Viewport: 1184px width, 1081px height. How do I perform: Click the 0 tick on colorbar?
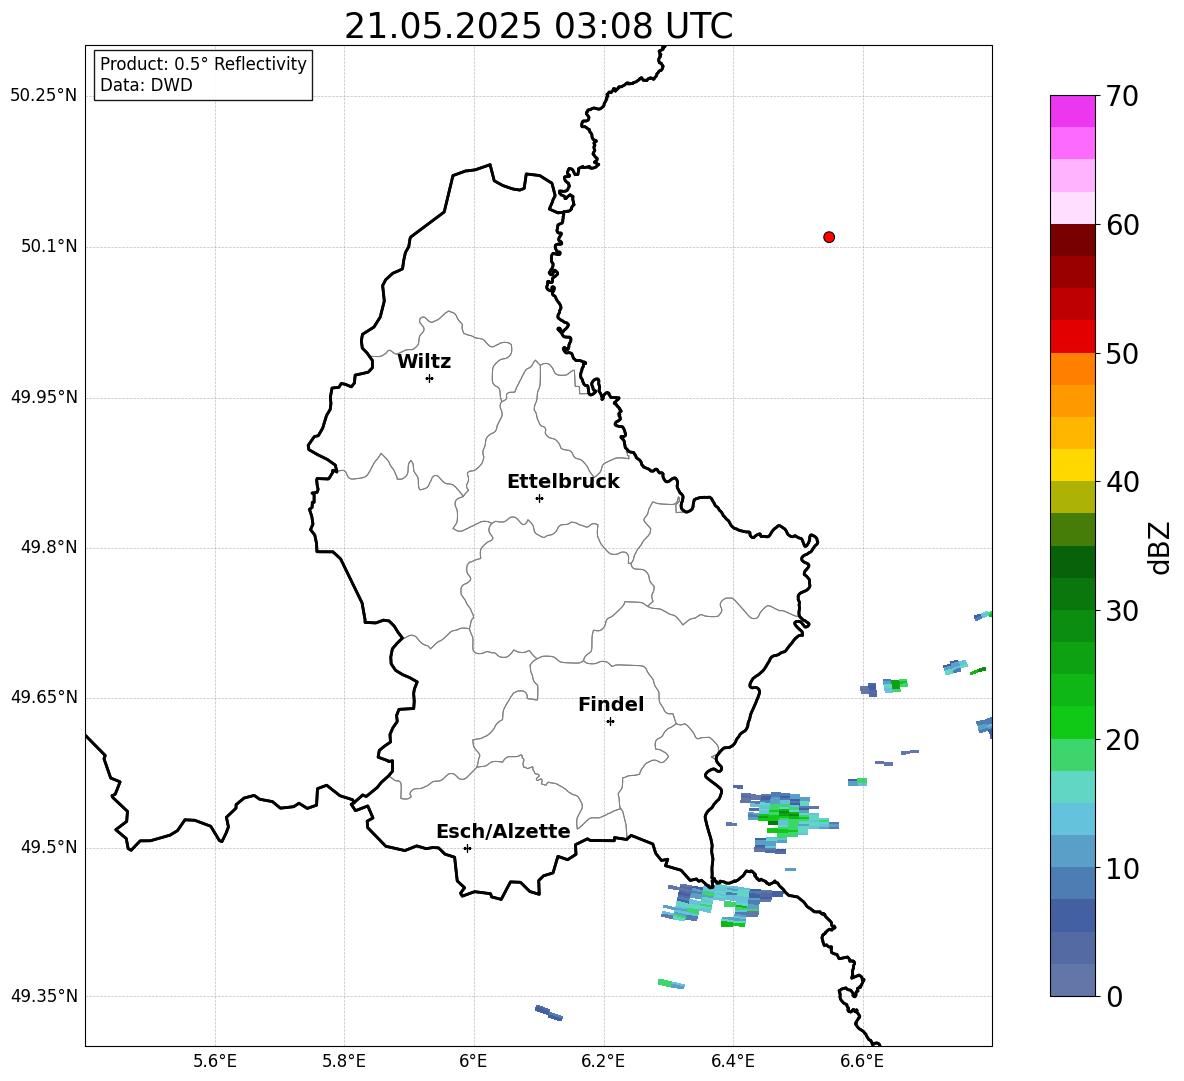(x=1114, y=996)
